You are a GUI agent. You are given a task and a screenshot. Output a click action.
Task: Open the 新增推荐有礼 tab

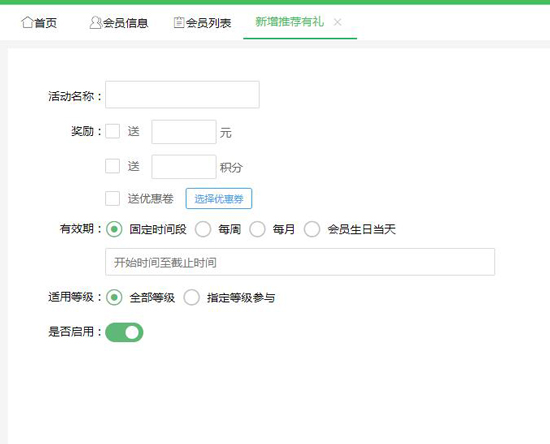(x=289, y=22)
